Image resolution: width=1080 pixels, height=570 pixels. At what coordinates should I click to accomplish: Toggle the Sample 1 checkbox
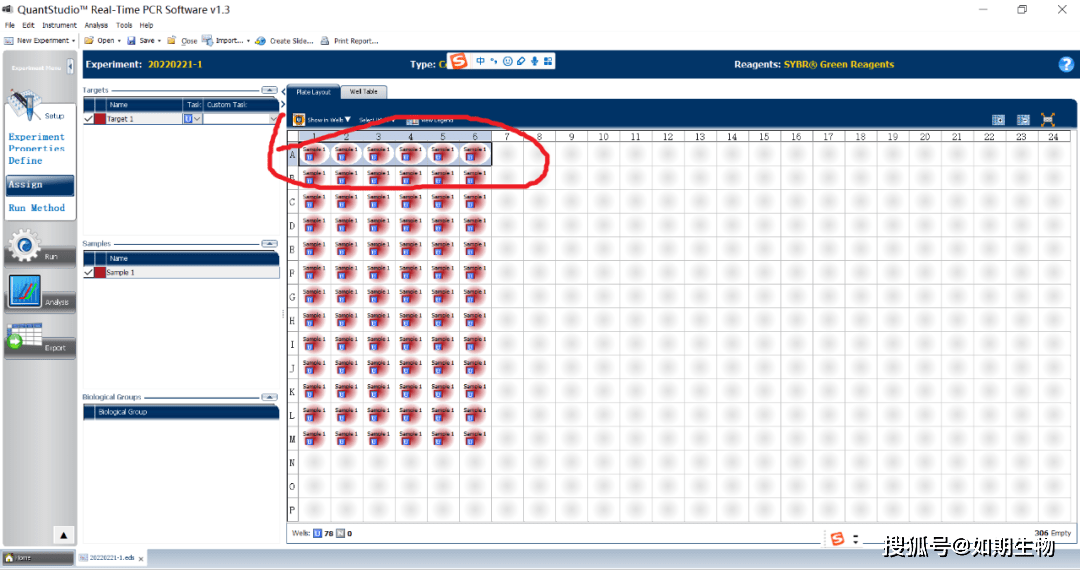(x=88, y=273)
